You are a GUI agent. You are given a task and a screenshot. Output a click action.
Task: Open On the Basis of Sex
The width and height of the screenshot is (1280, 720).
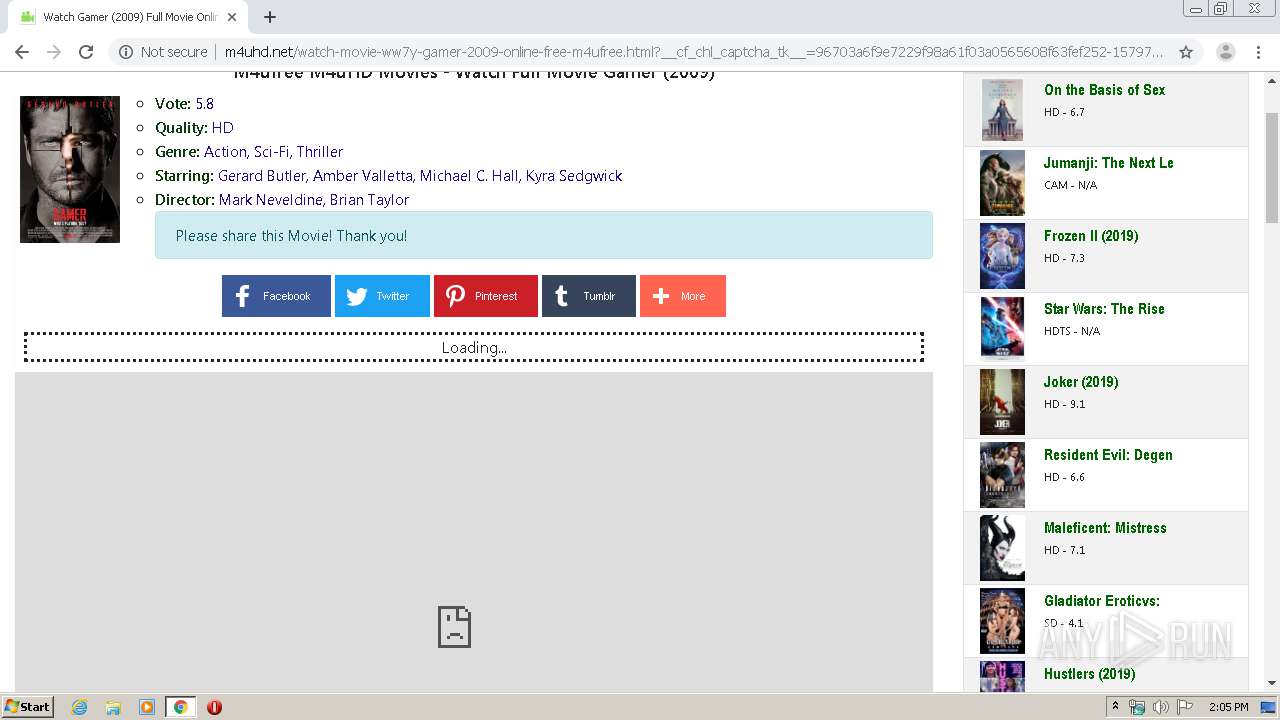(x=1104, y=90)
